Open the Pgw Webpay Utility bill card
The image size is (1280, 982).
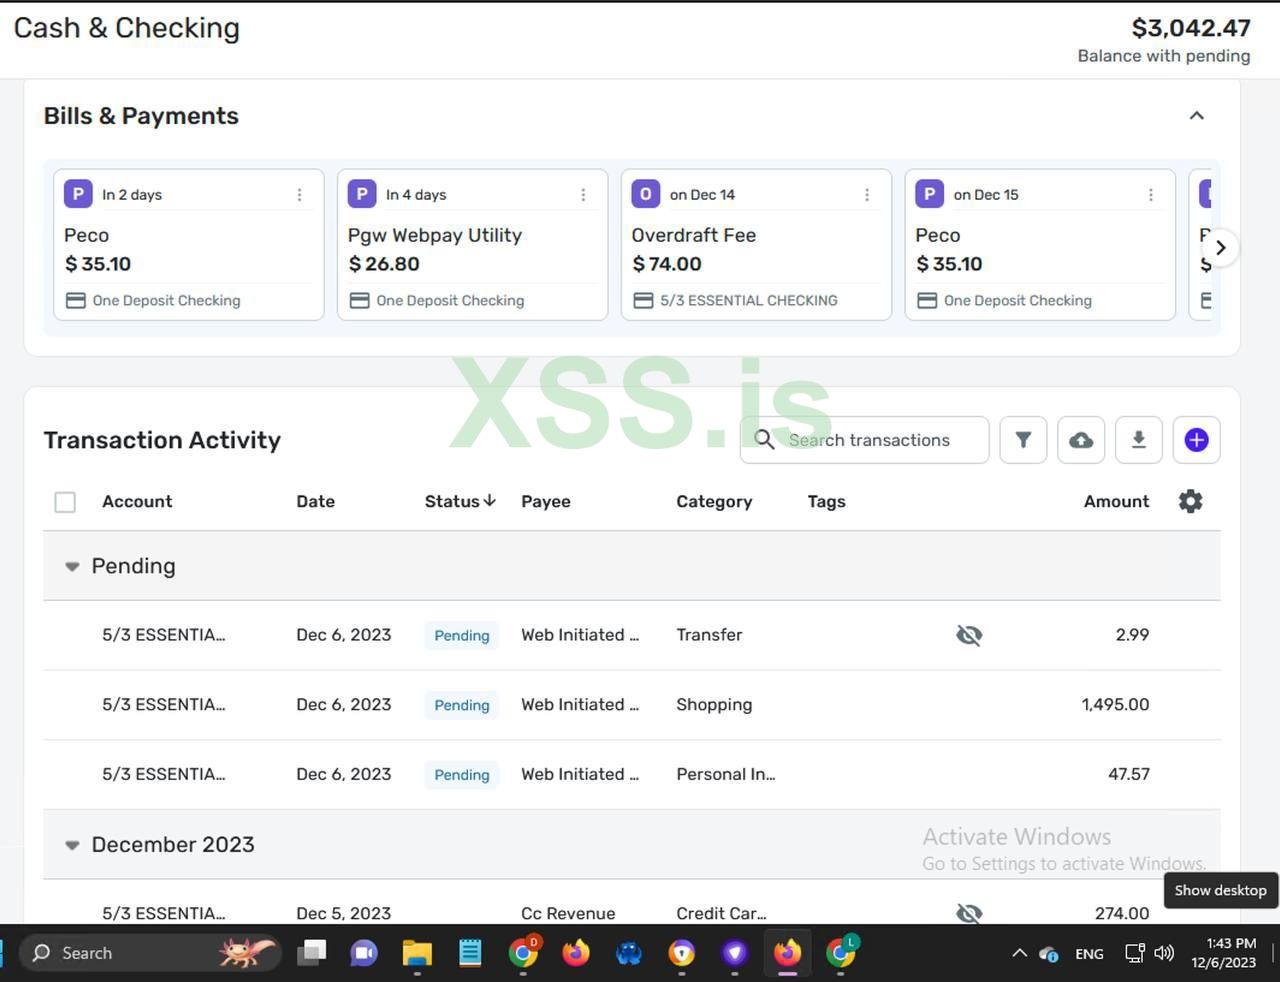click(x=472, y=245)
